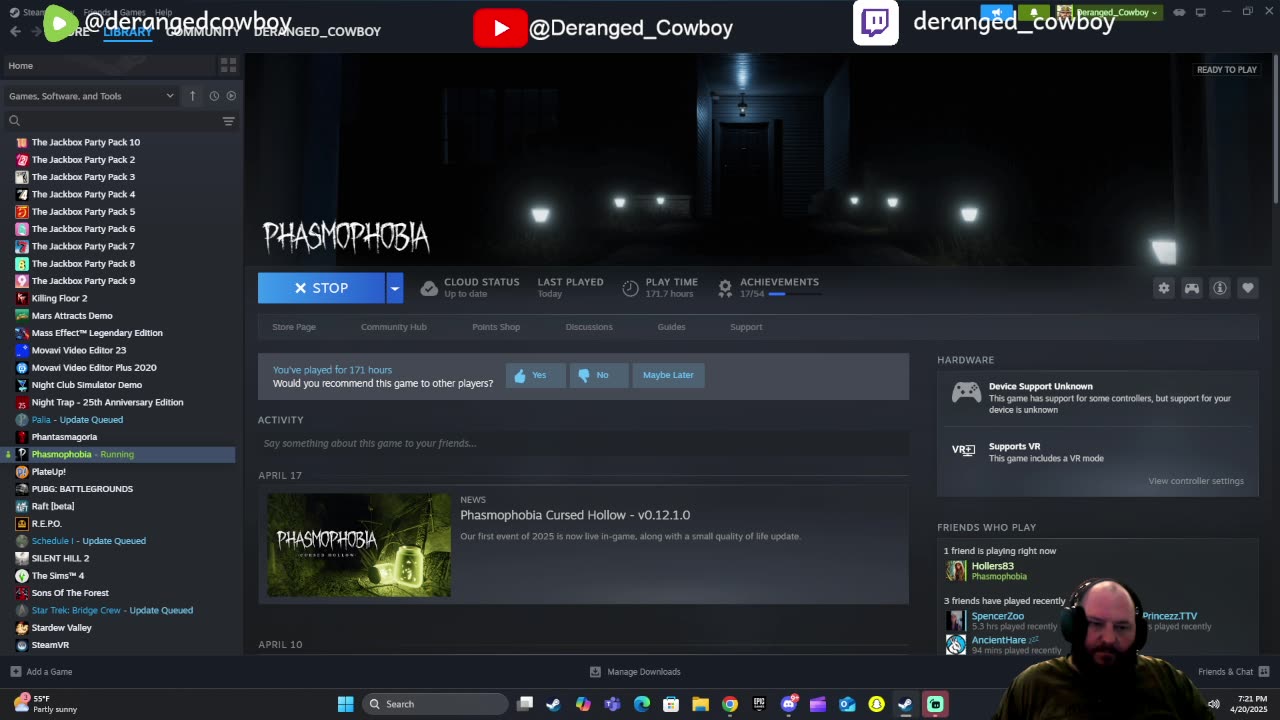Viewport: 1280px width, 720px height.
Task: Open Cursed Hollow news thumbnail
Action: pyautogui.click(x=359, y=545)
